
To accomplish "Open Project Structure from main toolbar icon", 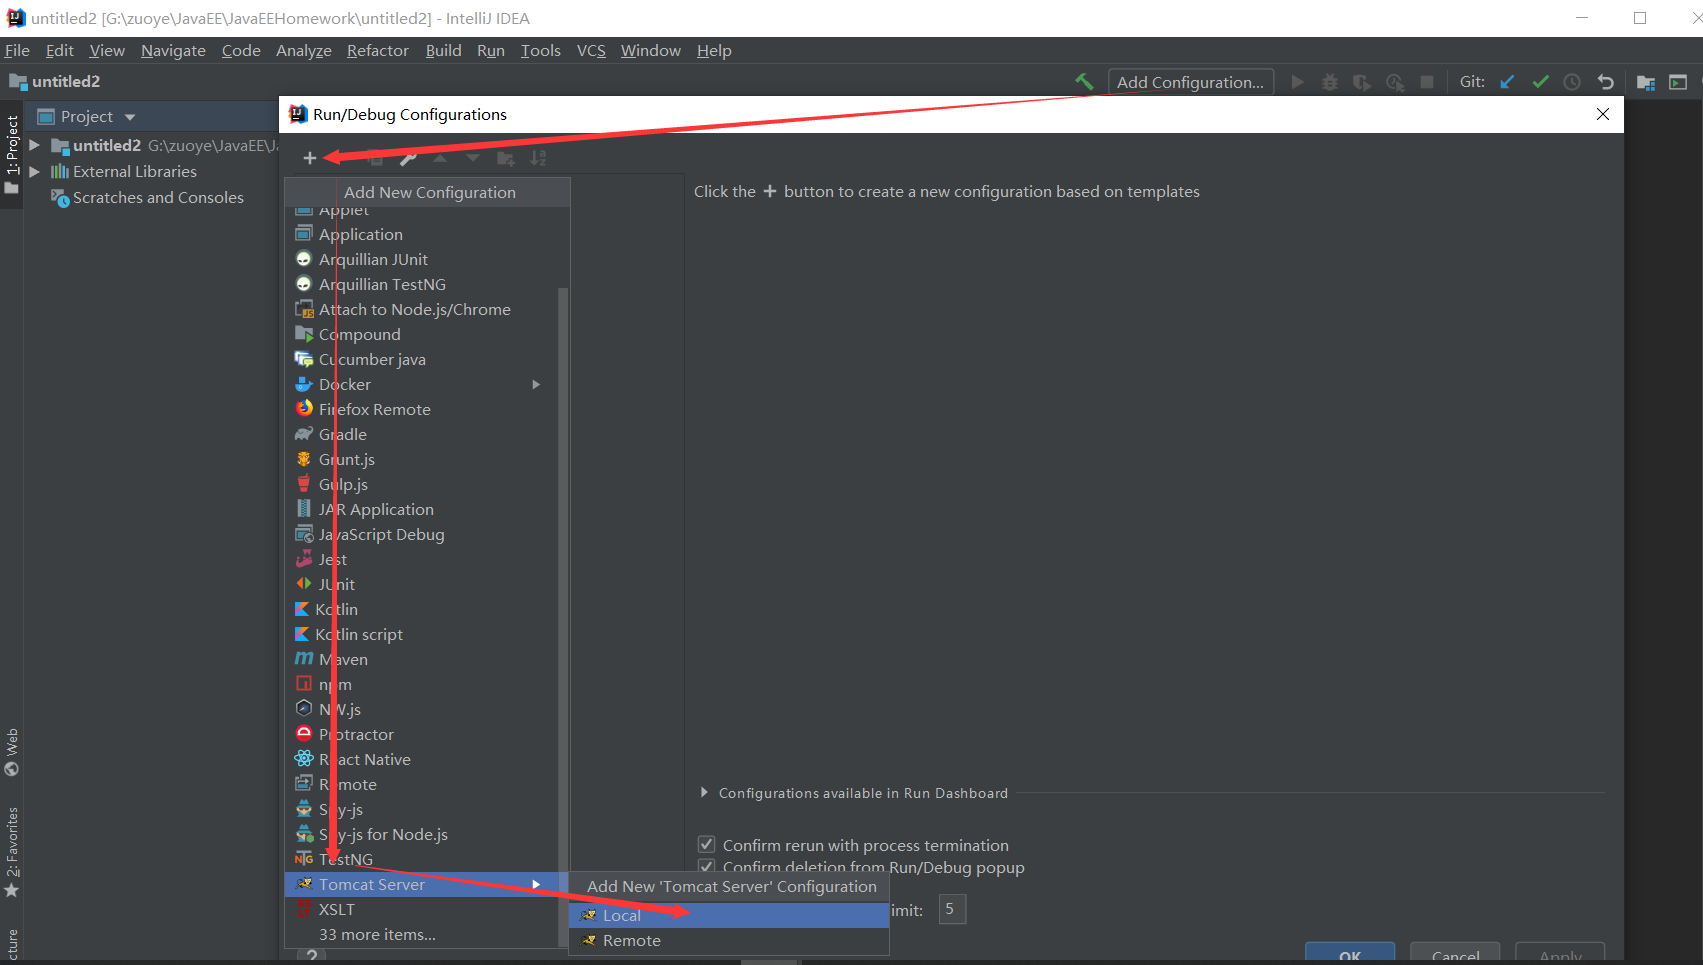I will 1645,82.
